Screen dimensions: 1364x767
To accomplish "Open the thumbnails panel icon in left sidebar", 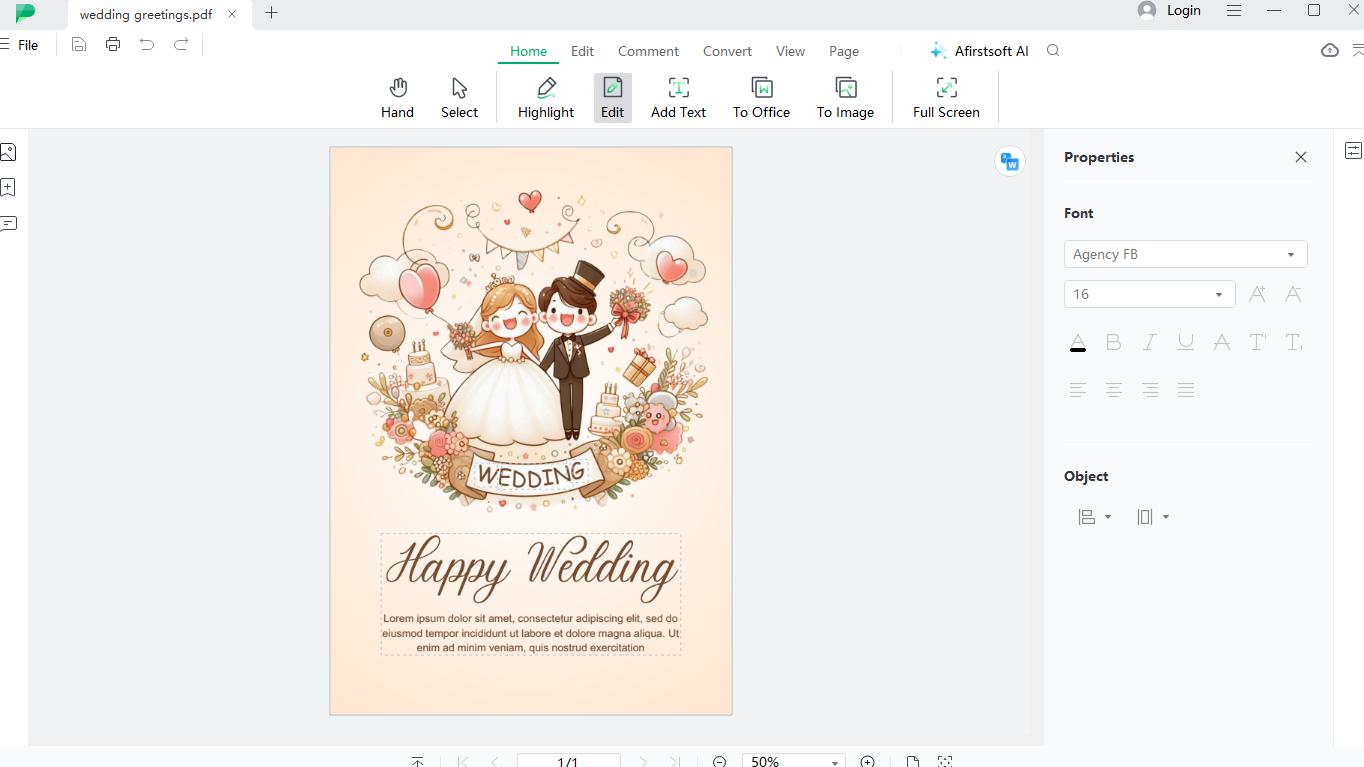I will [x=8, y=152].
